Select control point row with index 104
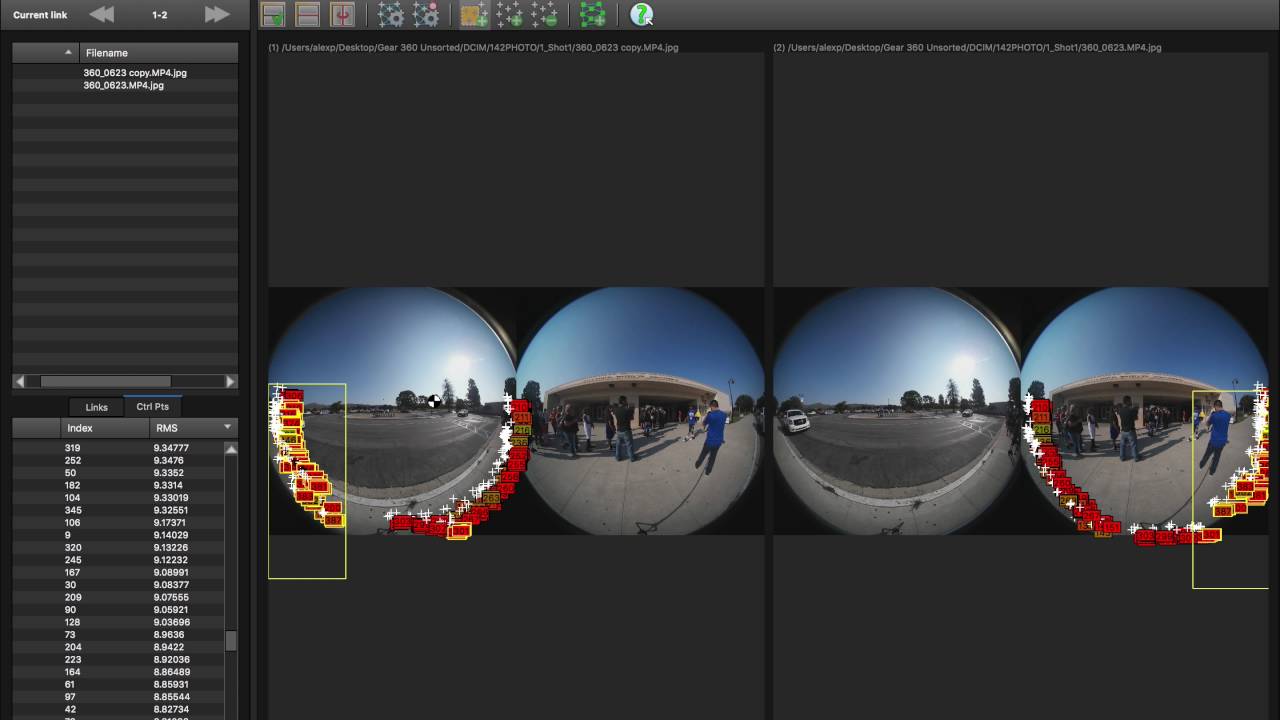 (118, 498)
